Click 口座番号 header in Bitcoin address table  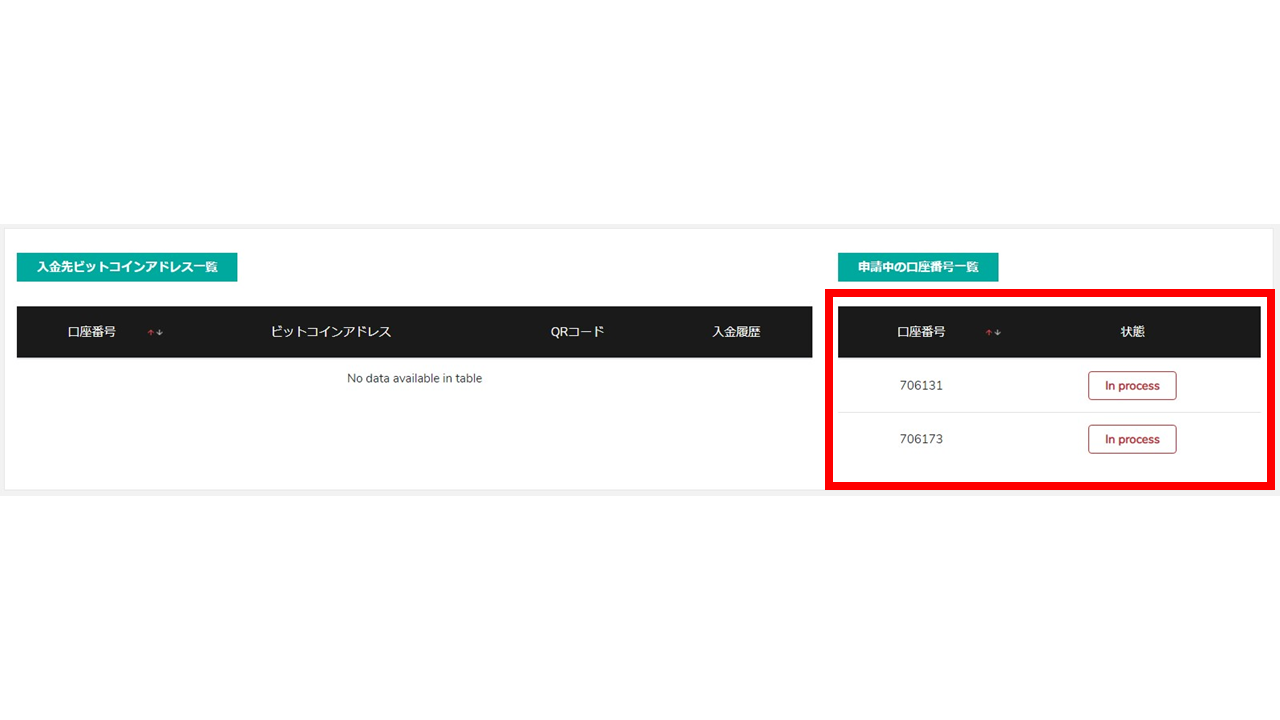[92, 332]
